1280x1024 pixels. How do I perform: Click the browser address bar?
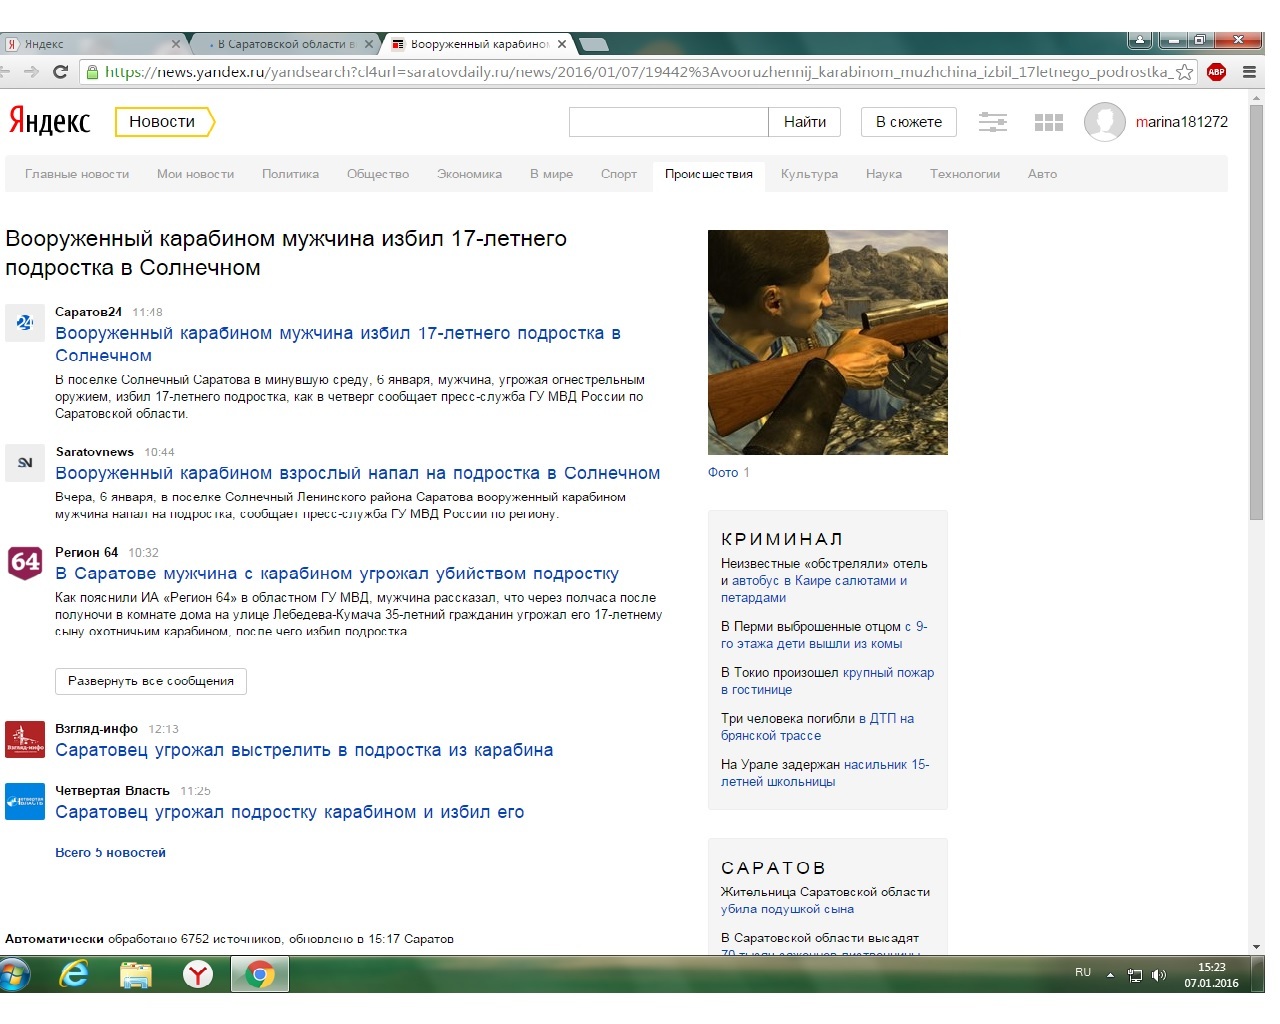click(636, 72)
